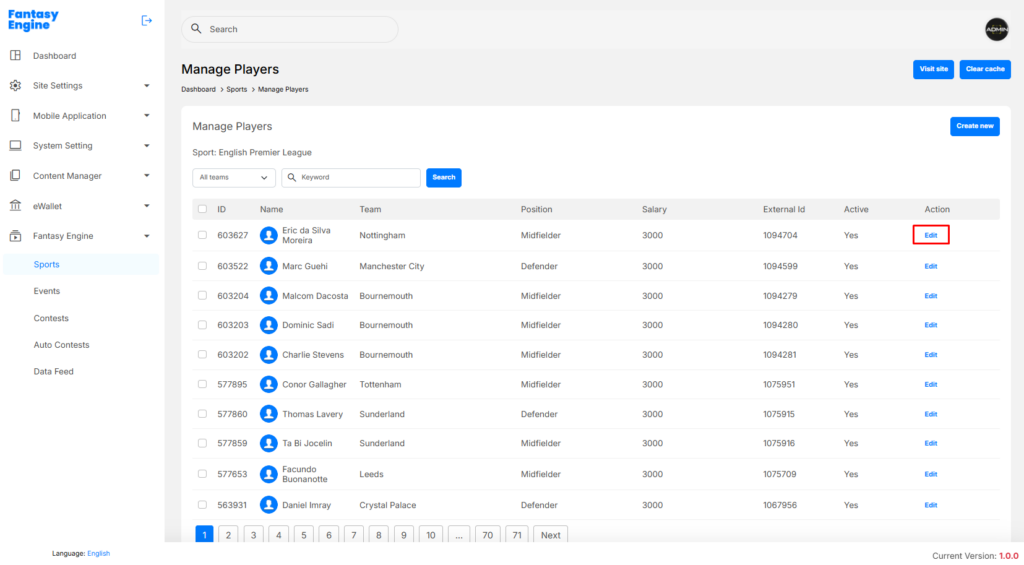The width and height of the screenshot is (1024, 565).
Task: Click the logout icon beside Fantasy Engine logo
Action: pos(147,20)
